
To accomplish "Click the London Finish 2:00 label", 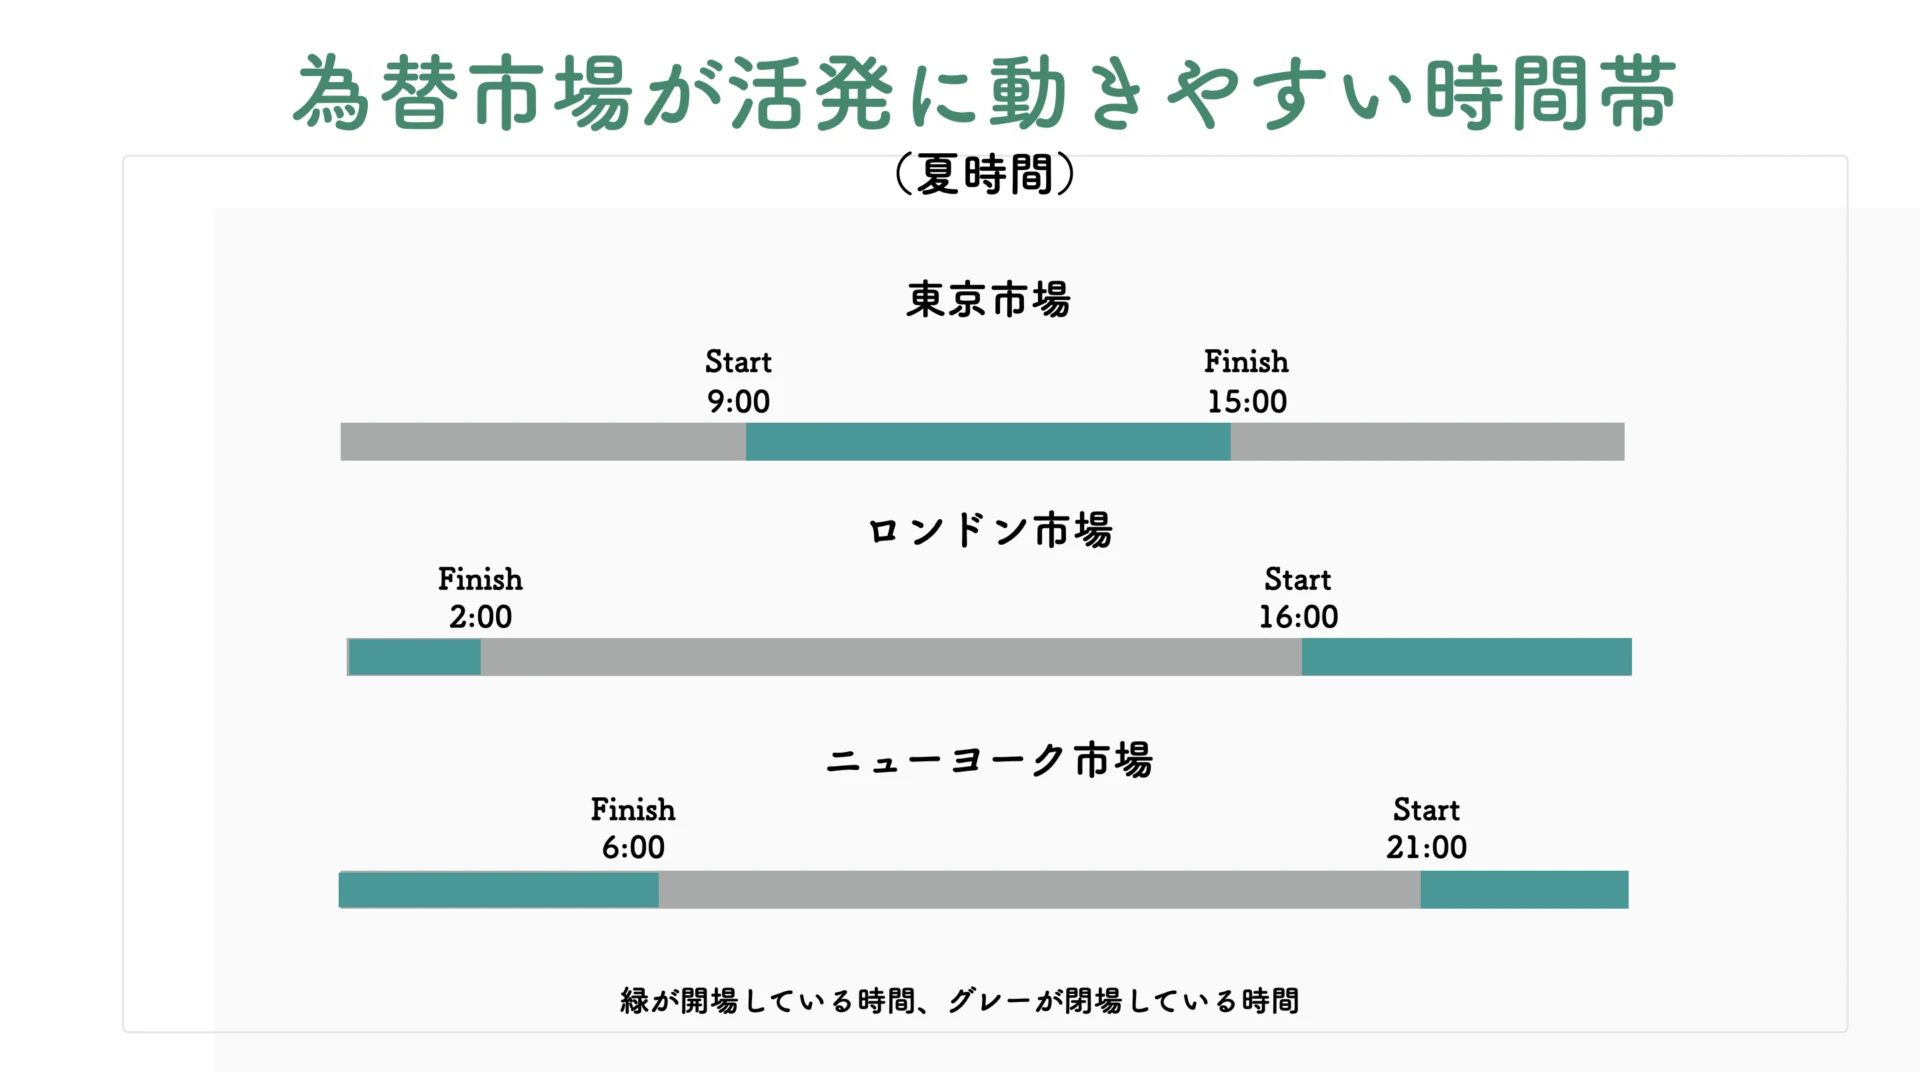I will pyautogui.click(x=480, y=598).
